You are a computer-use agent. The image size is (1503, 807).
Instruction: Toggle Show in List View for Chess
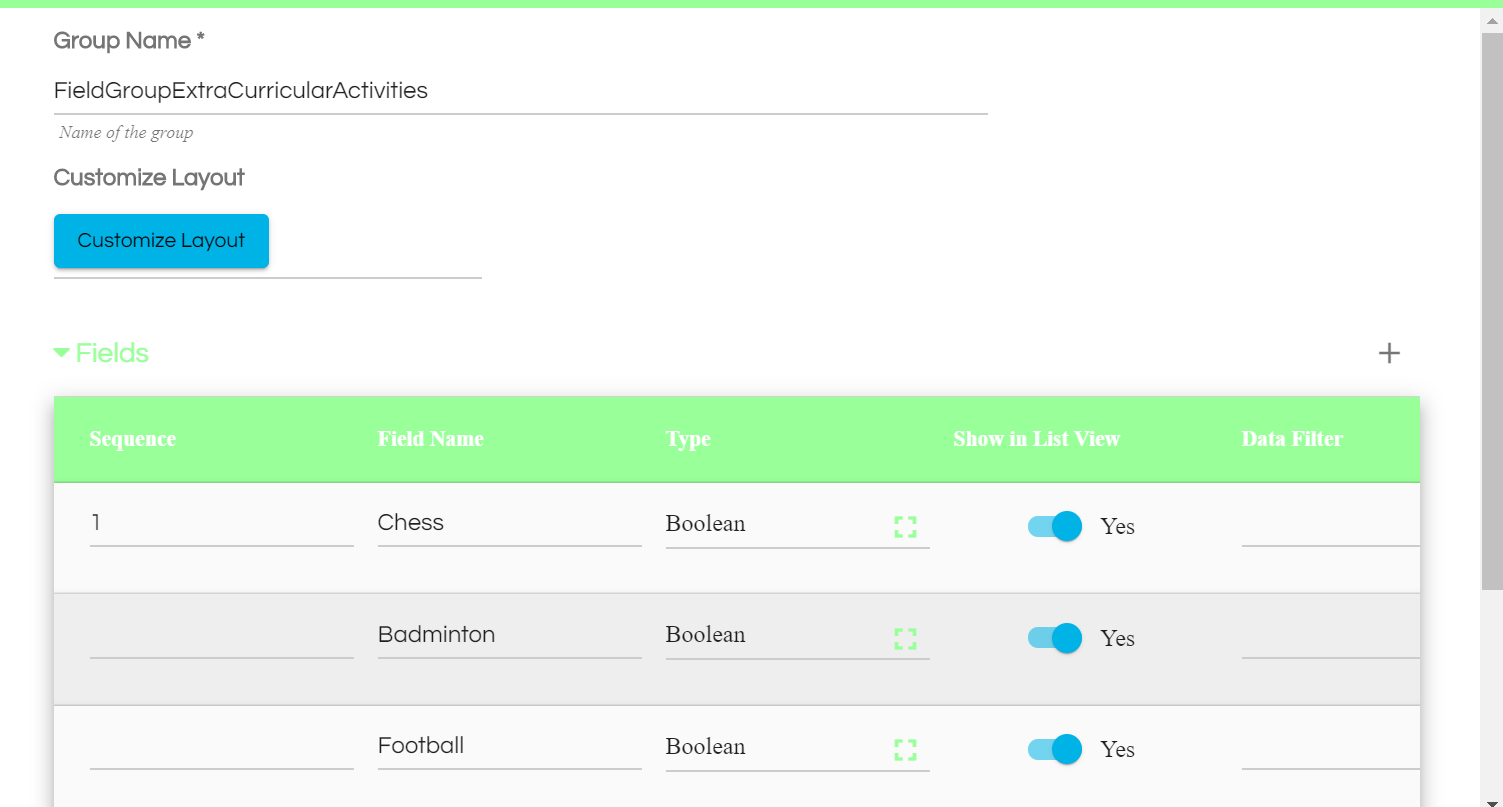coord(1055,526)
